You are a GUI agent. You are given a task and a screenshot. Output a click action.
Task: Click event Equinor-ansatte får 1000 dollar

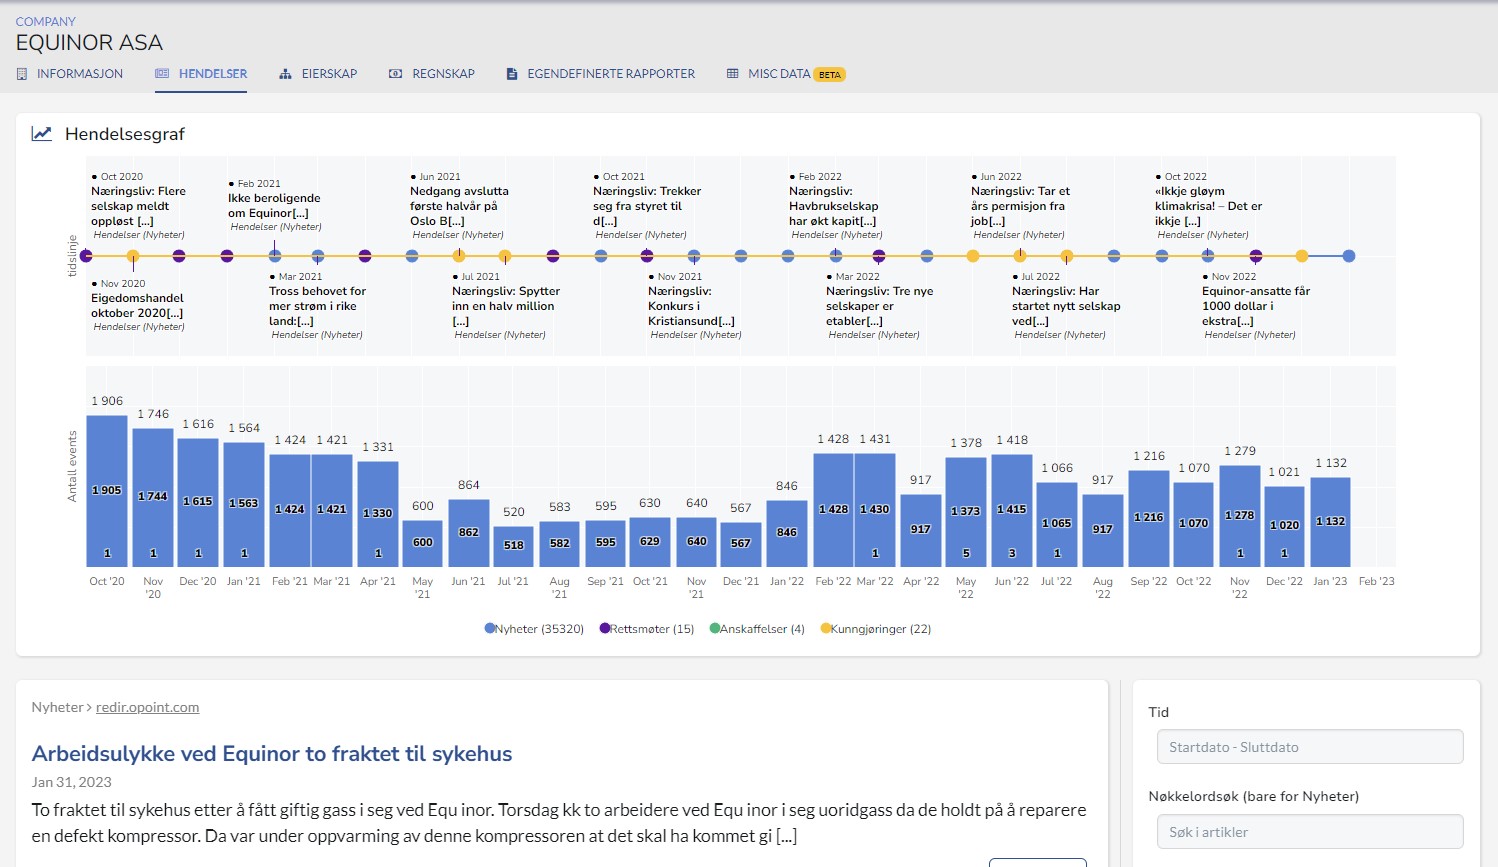click(1255, 306)
